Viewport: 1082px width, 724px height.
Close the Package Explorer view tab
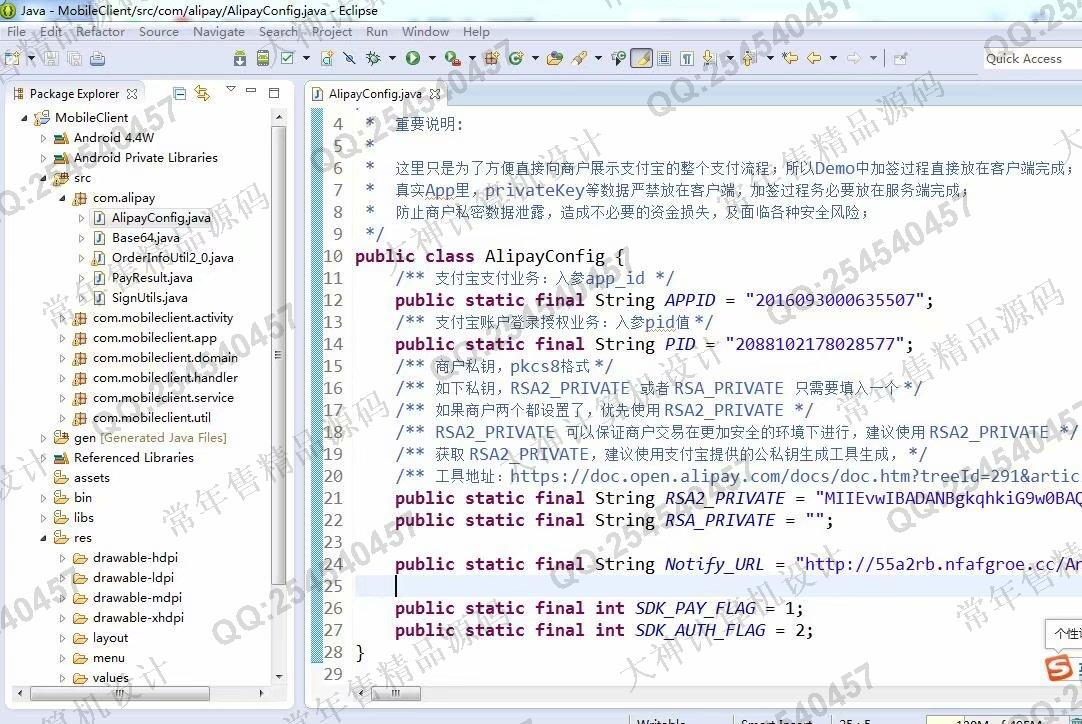coord(132,94)
